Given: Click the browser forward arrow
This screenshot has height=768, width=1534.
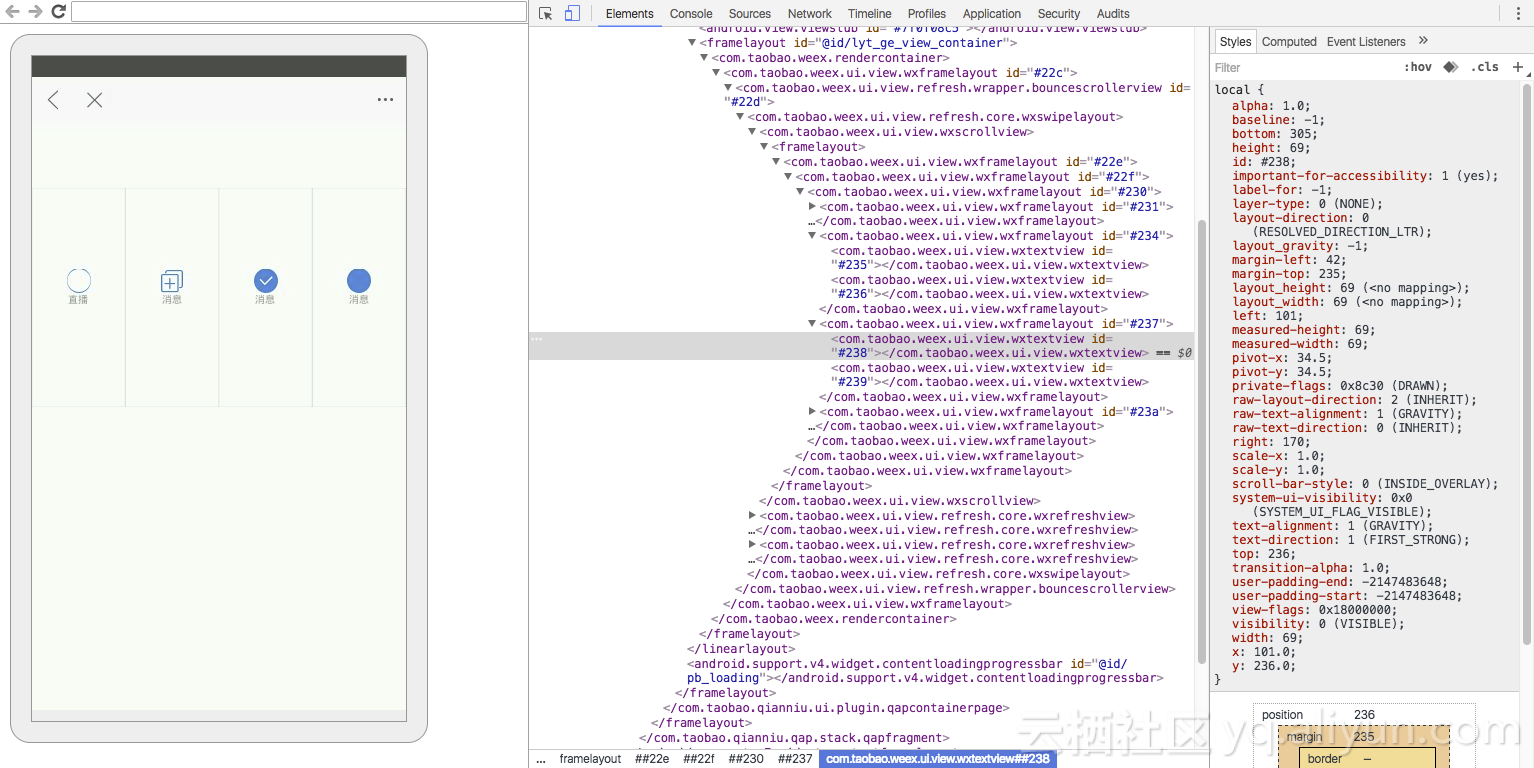Looking at the screenshot, I should coord(35,12).
